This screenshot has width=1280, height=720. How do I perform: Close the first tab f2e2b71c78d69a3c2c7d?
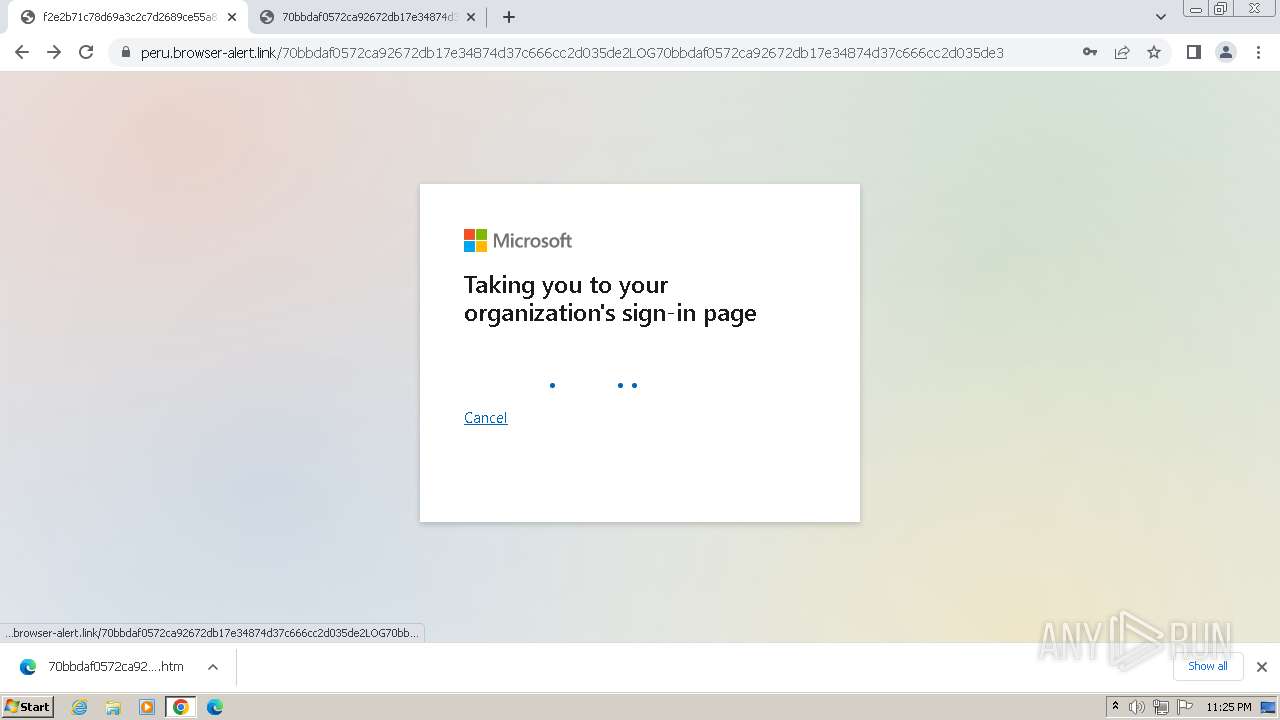click(232, 17)
